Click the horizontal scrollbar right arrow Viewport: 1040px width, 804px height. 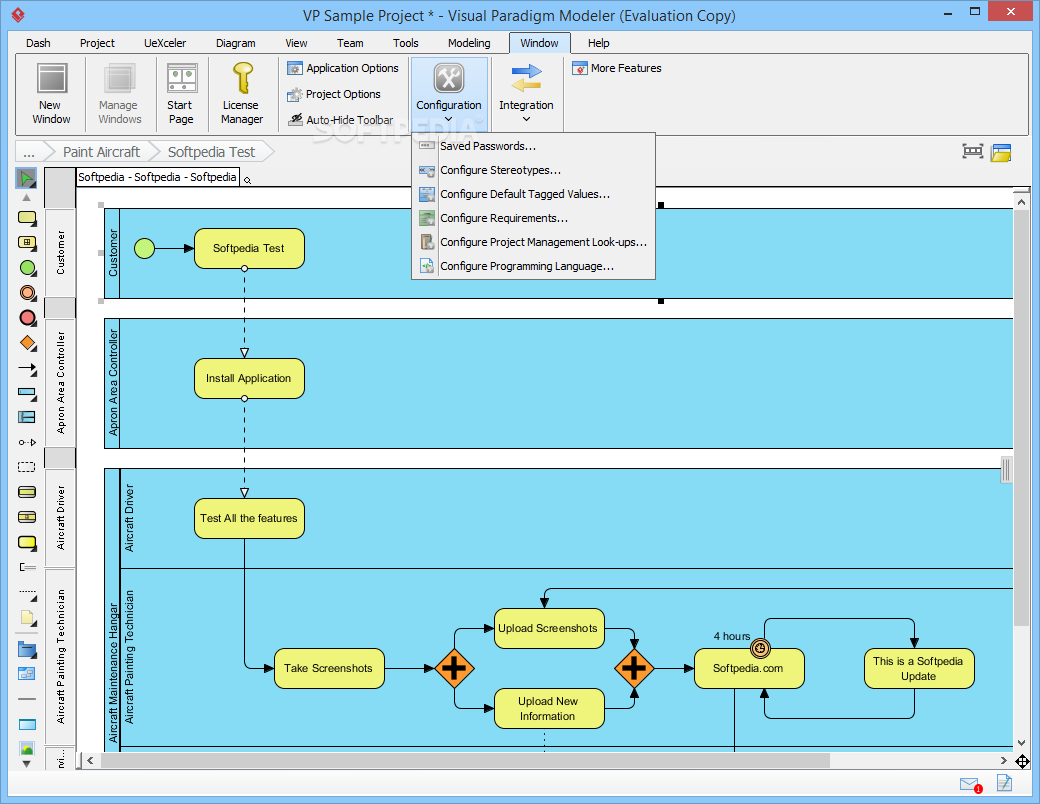(x=1004, y=761)
